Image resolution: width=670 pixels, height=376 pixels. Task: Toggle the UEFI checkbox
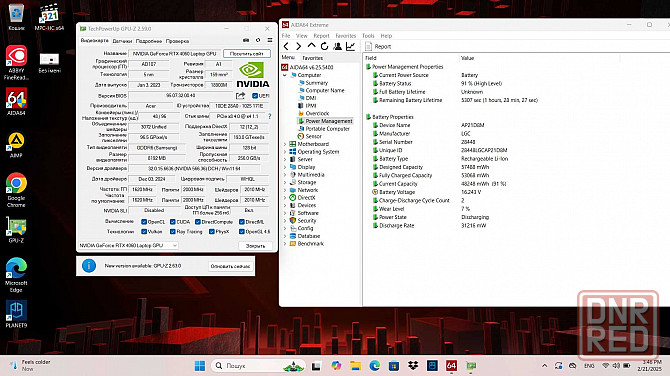pos(255,96)
